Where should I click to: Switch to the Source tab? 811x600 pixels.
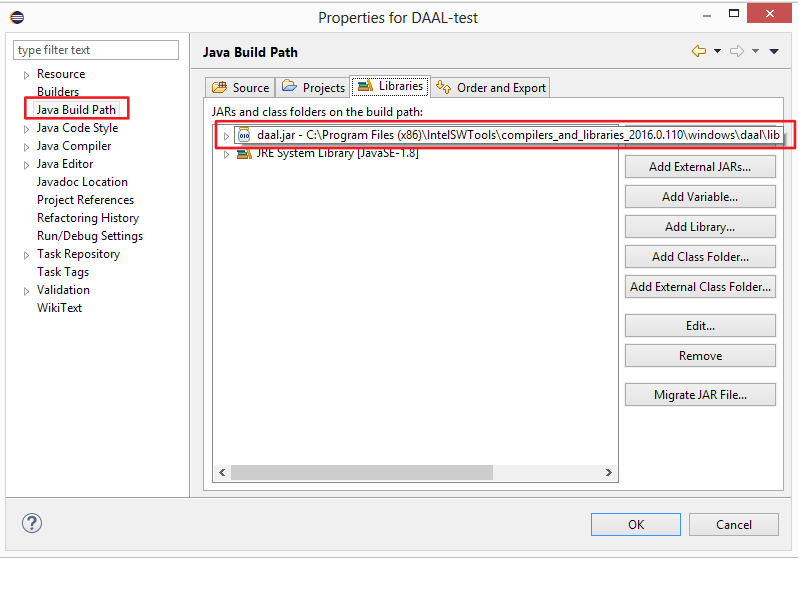(240, 87)
